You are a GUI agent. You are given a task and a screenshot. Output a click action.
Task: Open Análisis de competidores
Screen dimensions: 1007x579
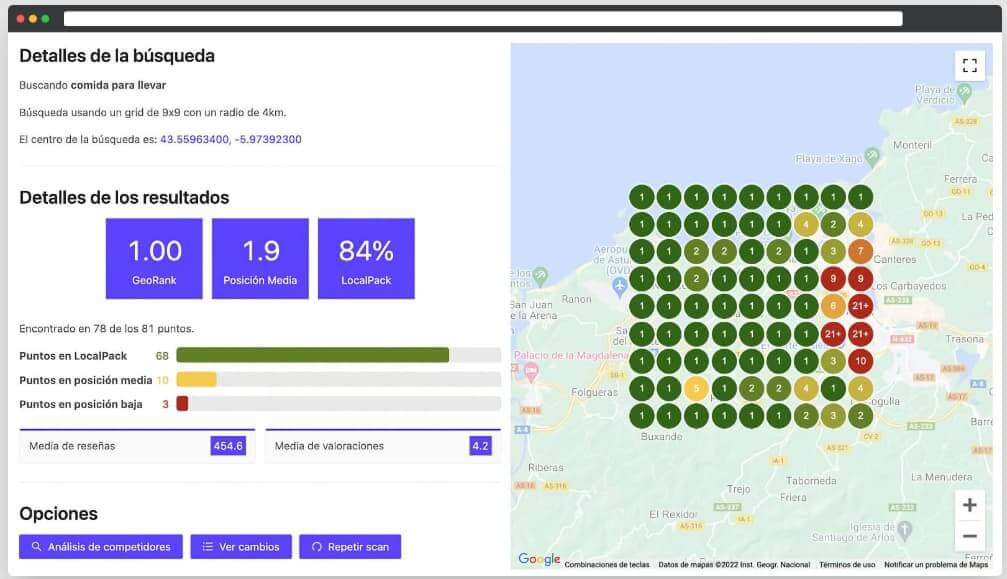pos(101,547)
